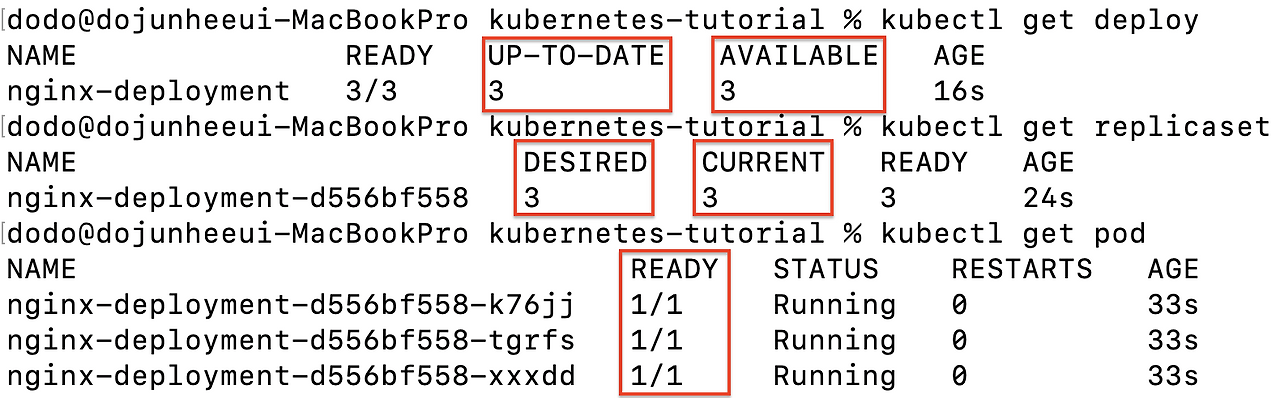Click the 16s age value

(959, 91)
